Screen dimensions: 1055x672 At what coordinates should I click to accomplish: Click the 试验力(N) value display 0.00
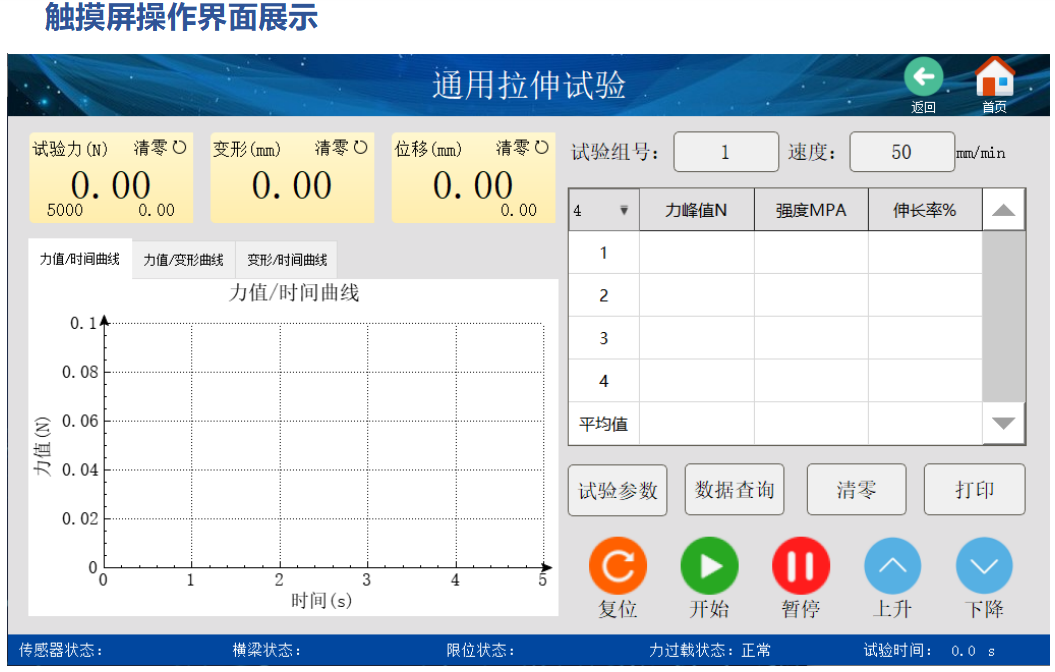pyautogui.click(x=111, y=185)
